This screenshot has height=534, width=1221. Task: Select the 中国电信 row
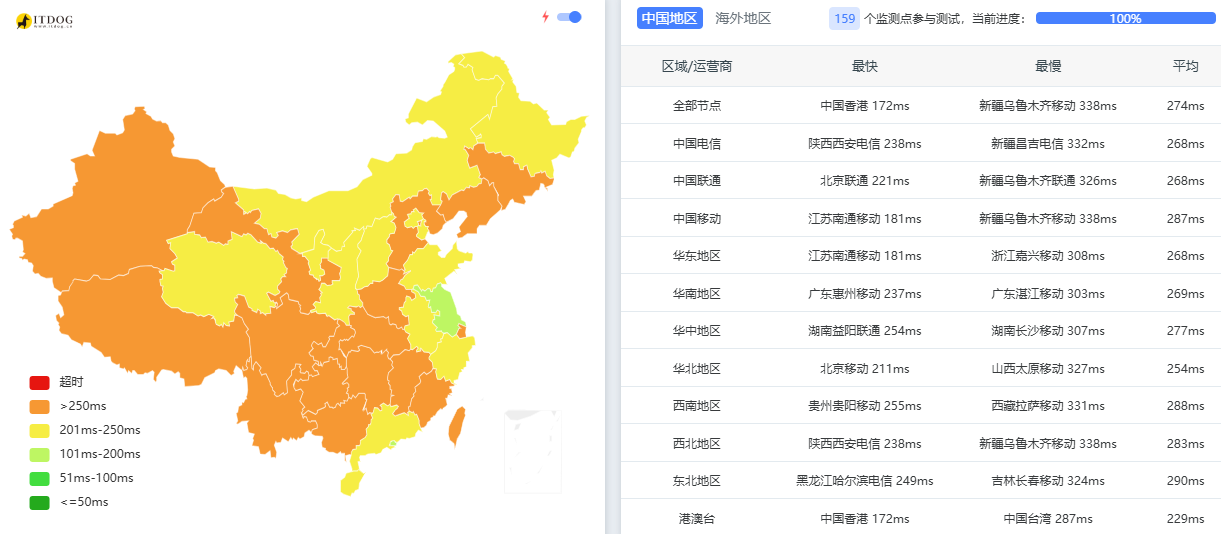[697, 143]
